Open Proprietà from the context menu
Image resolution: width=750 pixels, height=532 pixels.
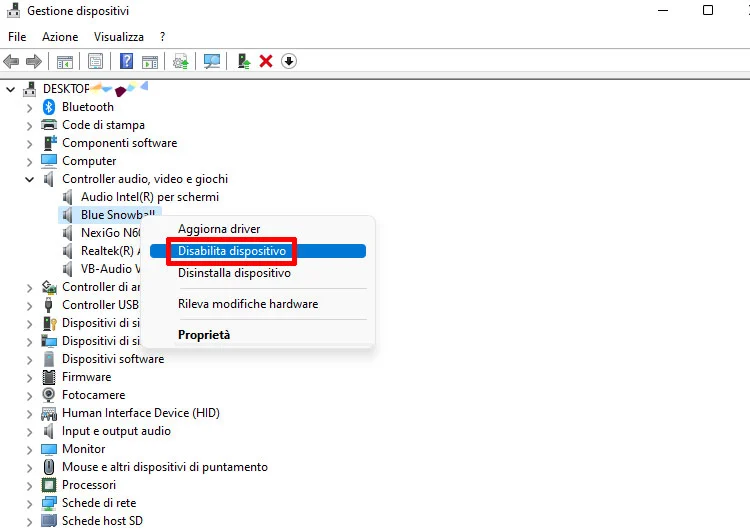[x=204, y=335]
